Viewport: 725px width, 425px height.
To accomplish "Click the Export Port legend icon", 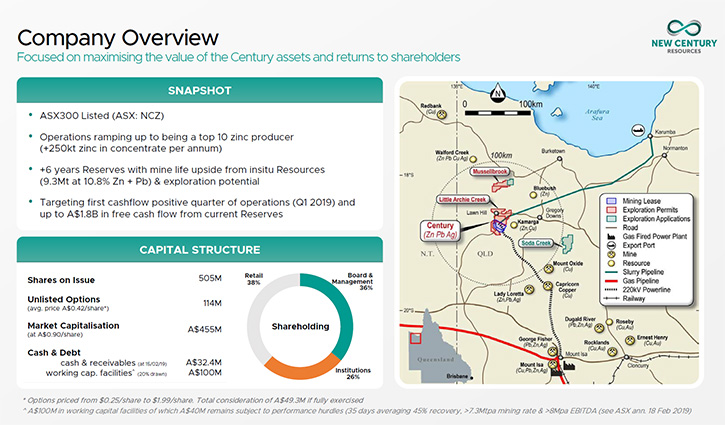I will [611, 246].
